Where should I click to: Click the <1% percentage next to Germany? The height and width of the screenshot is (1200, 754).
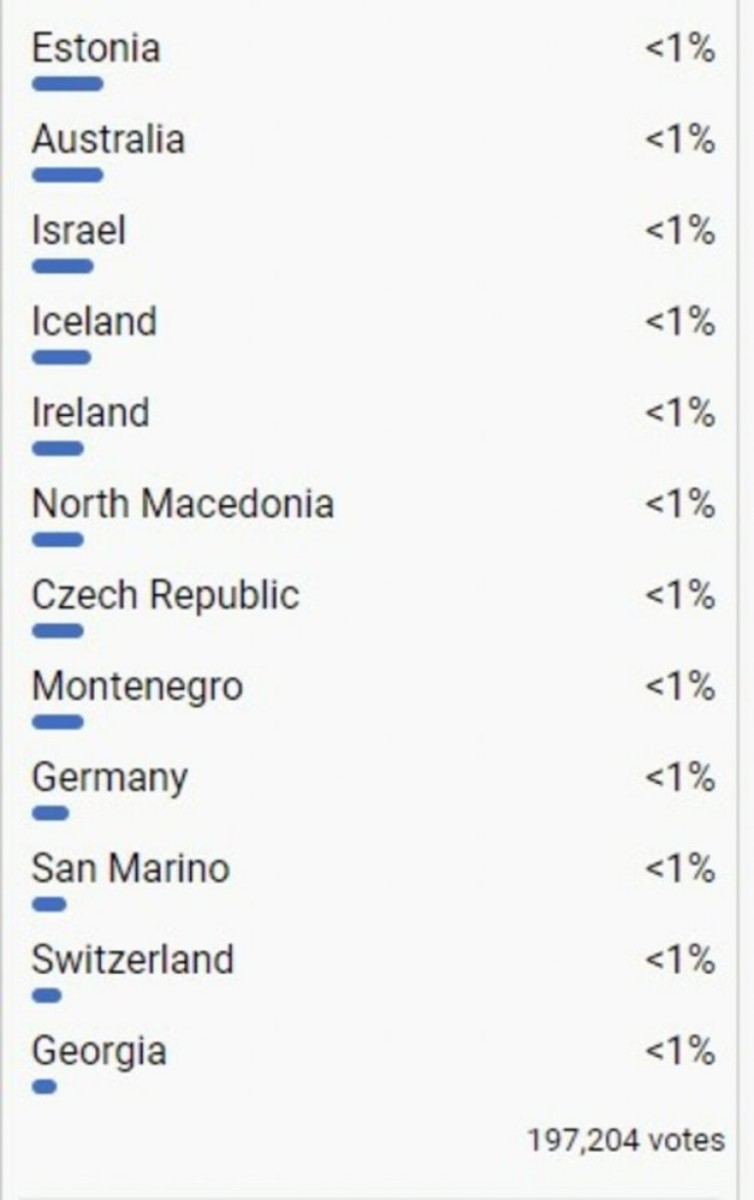(x=680, y=778)
